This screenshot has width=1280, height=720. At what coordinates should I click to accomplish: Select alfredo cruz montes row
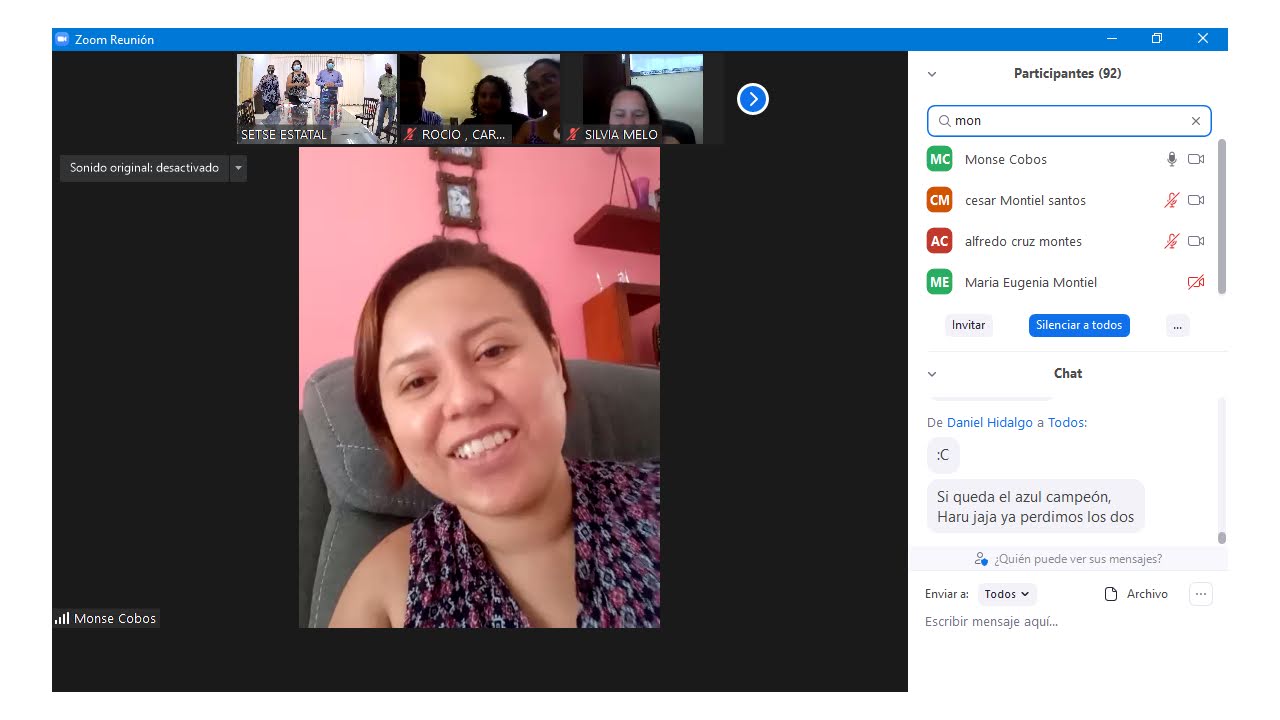[1068, 241]
